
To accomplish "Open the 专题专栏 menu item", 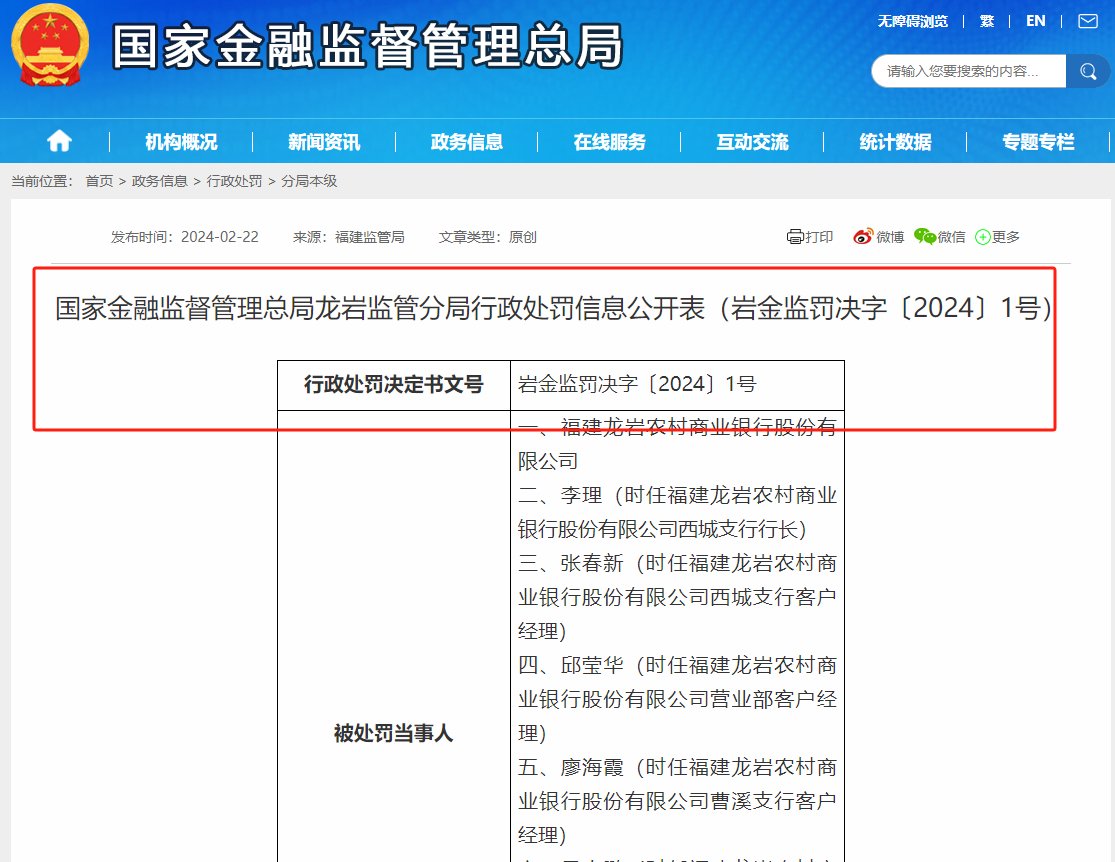I will tap(1037, 141).
